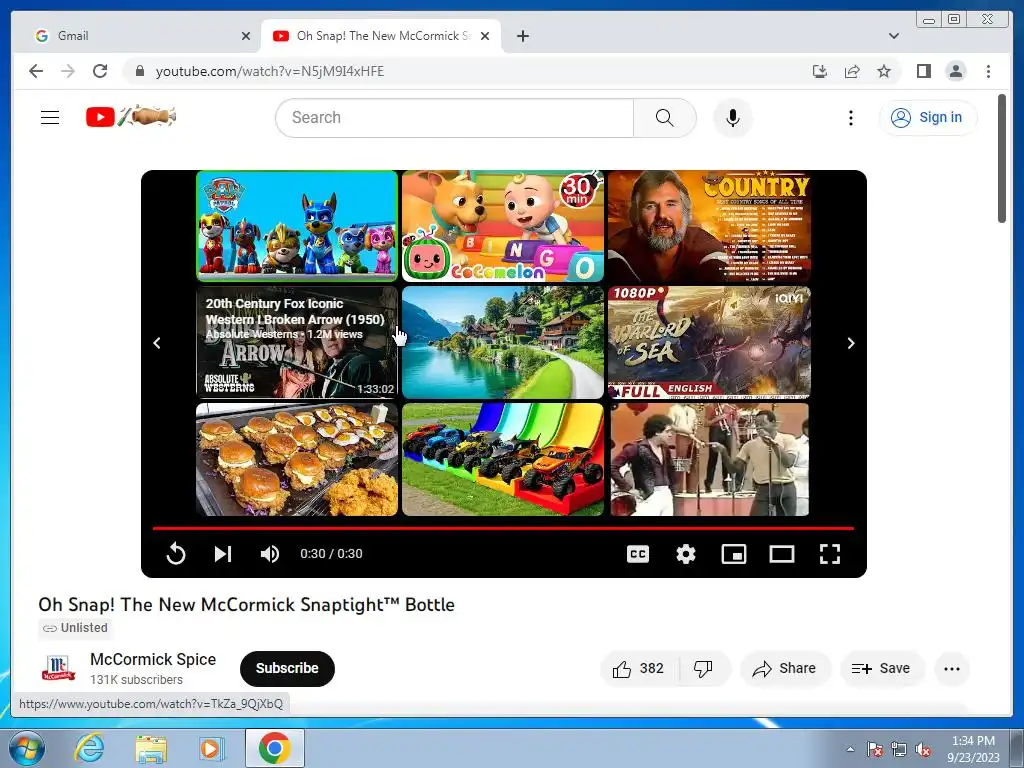Bookmark this page with star
1024x768 pixels.
[884, 71]
